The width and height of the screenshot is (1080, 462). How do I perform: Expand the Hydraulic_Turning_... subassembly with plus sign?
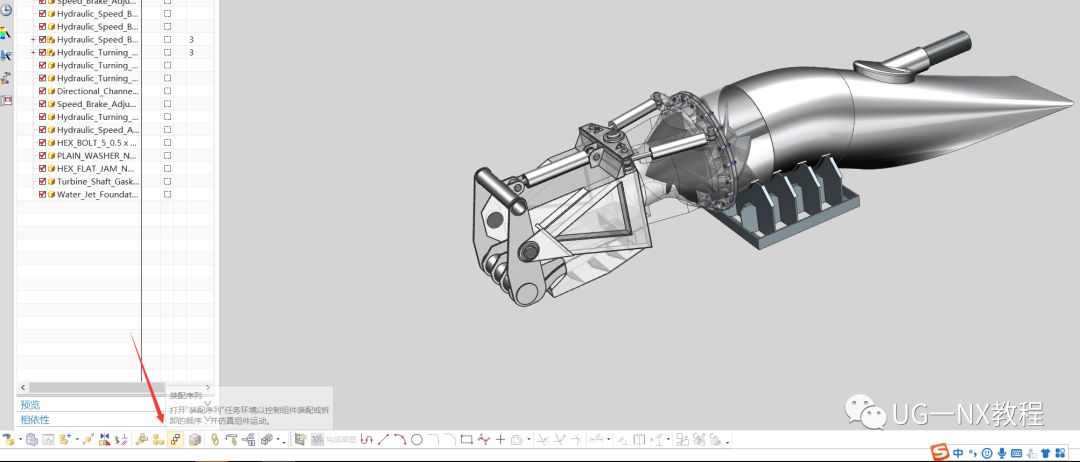point(33,52)
